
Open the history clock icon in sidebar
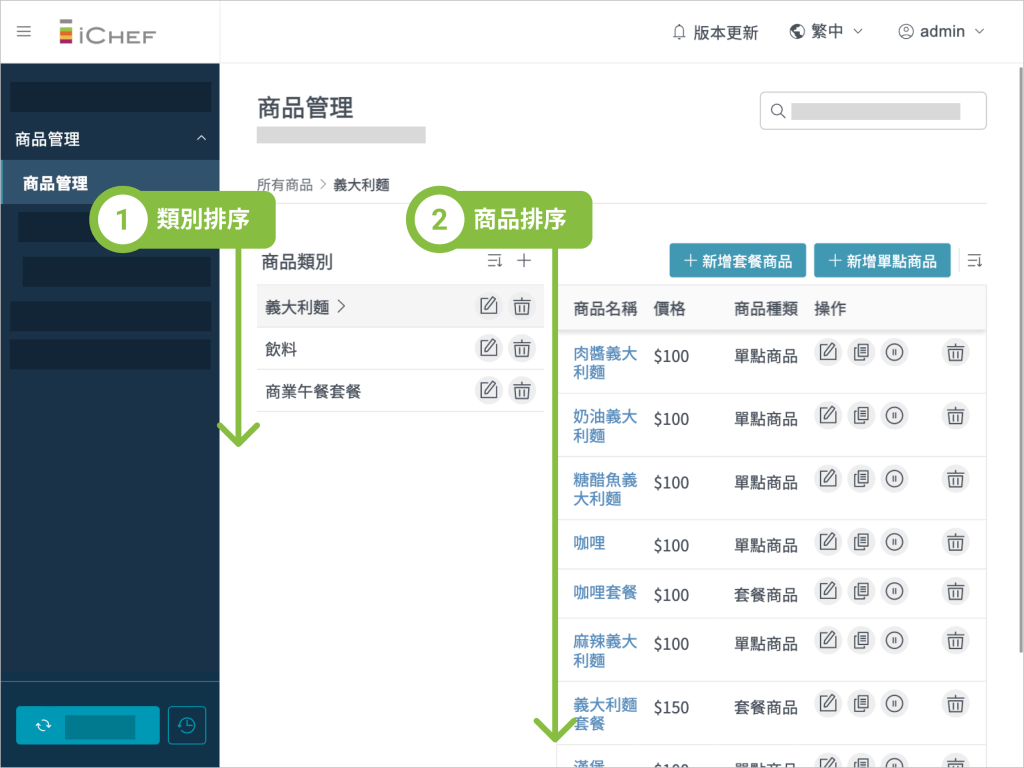click(x=187, y=725)
